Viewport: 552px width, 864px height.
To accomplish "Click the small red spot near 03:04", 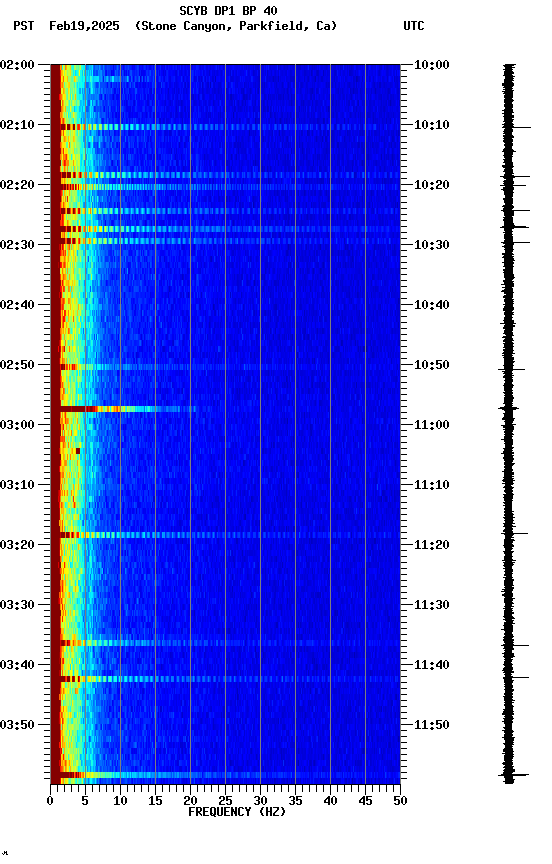I will coord(78,451).
